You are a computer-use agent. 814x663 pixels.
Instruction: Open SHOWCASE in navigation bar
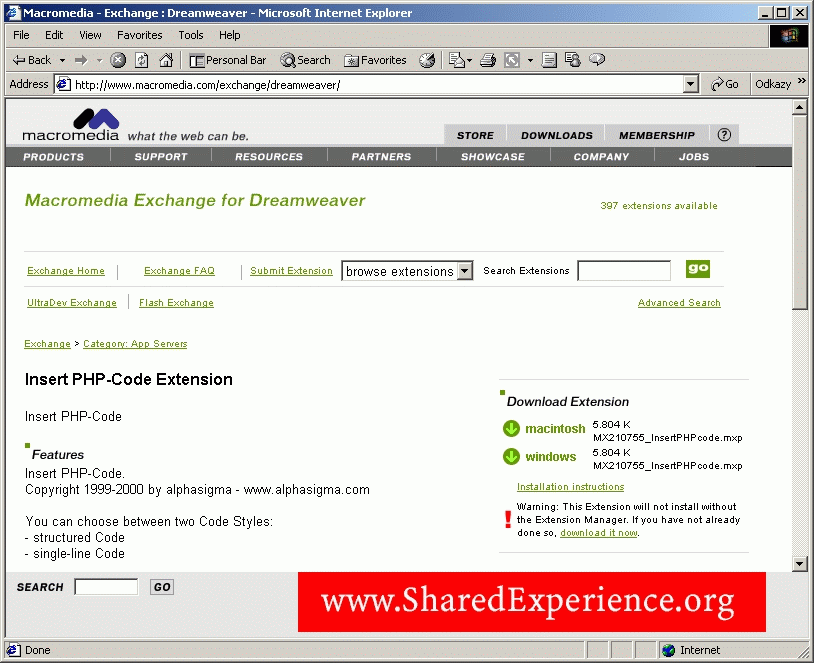point(493,157)
